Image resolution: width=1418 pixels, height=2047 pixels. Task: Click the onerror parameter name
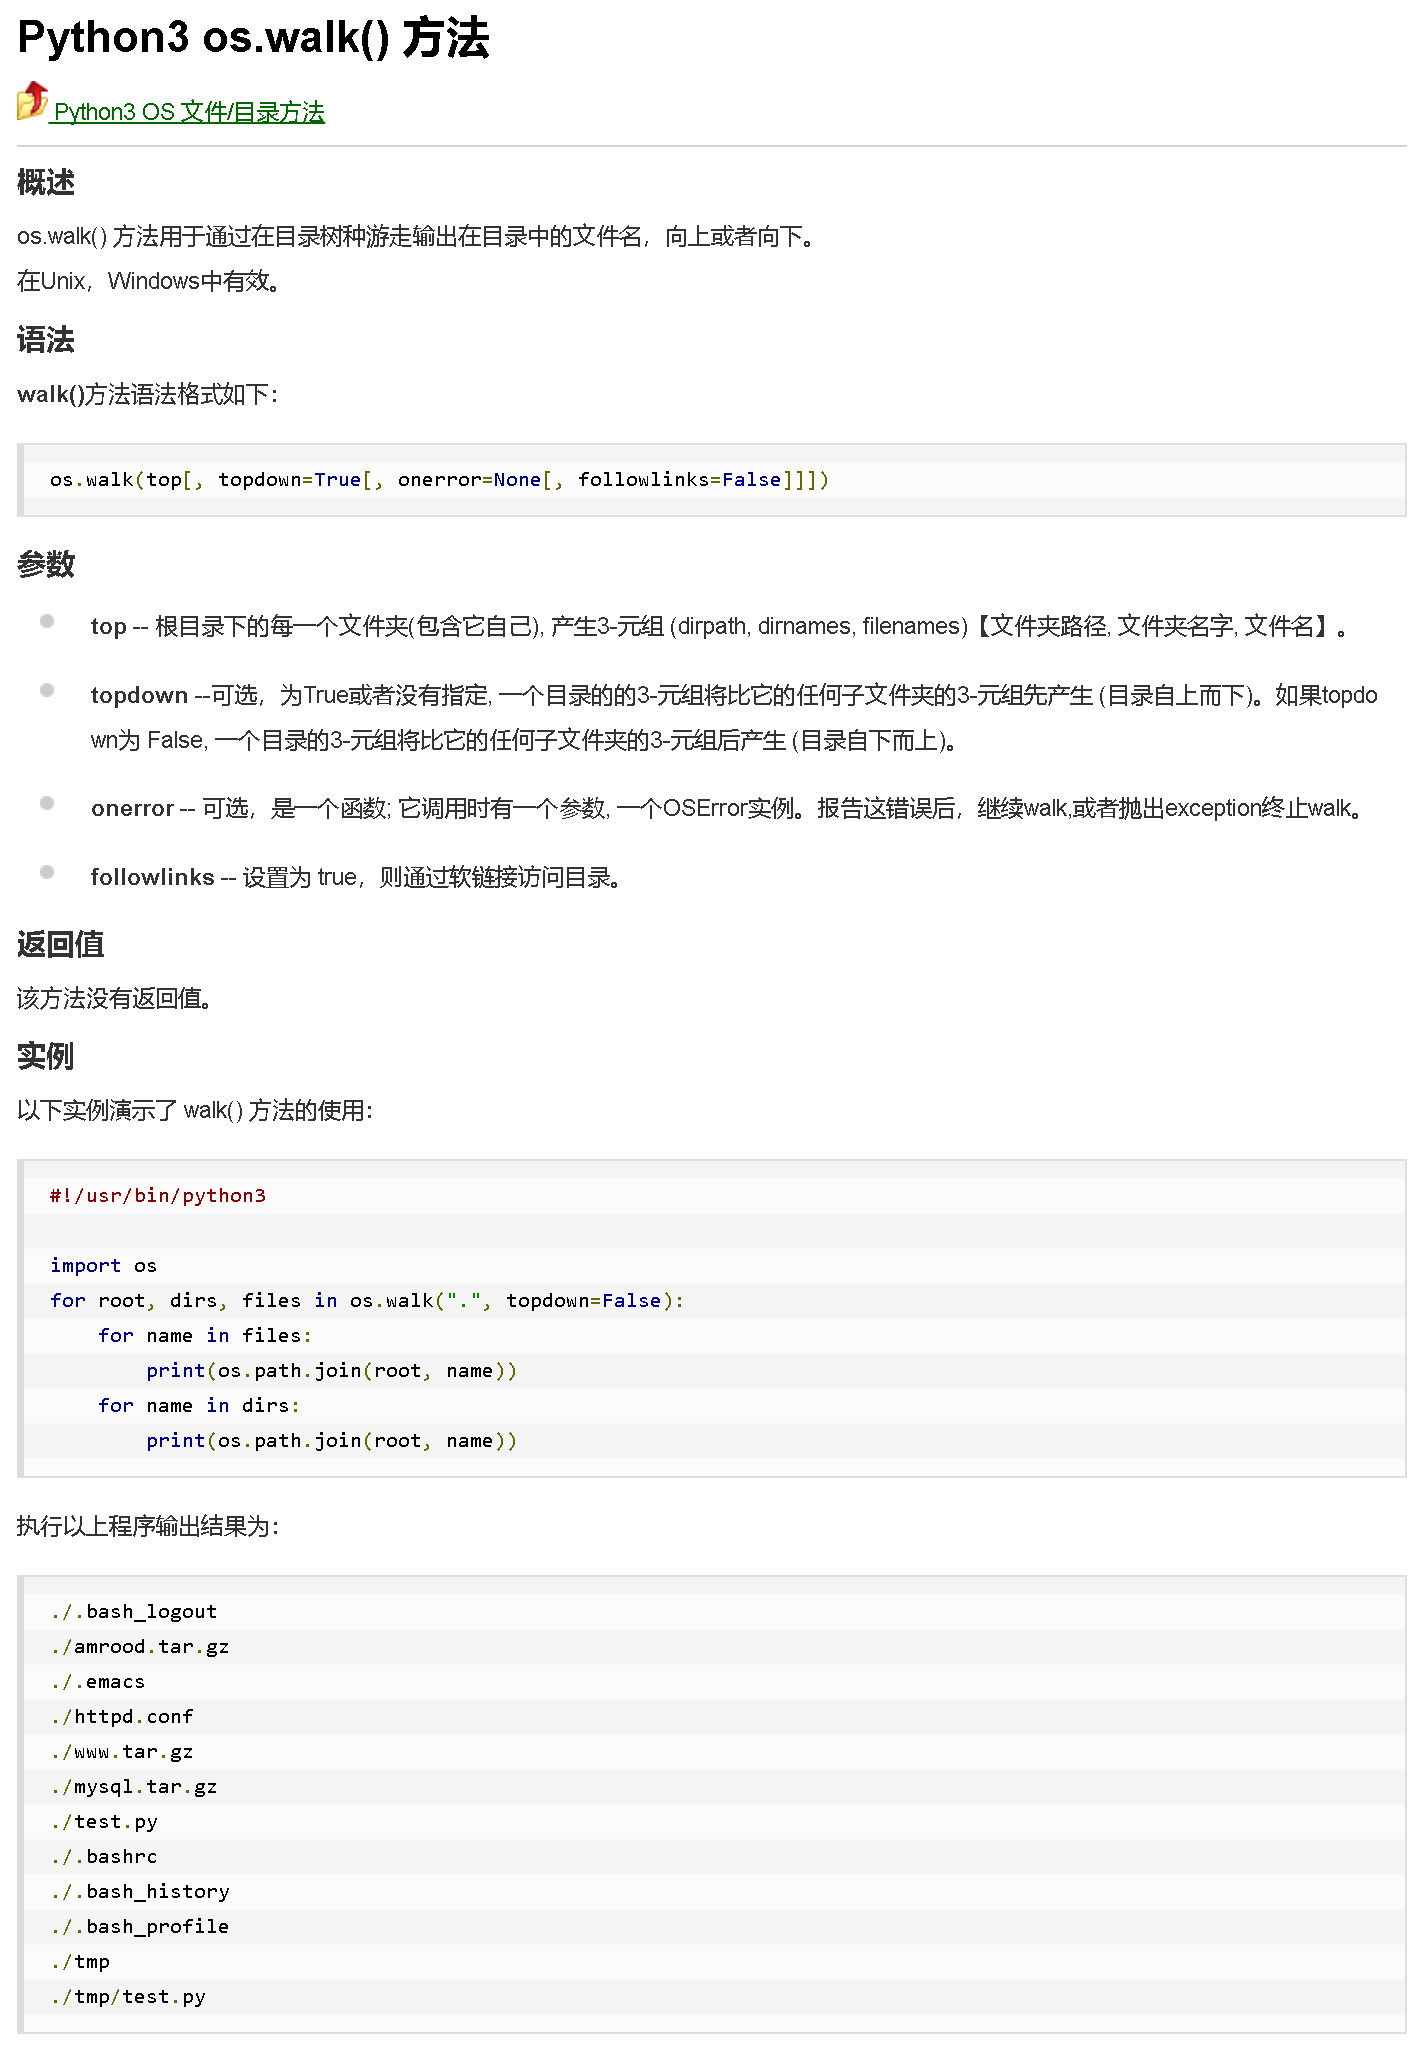click(132, 808)
